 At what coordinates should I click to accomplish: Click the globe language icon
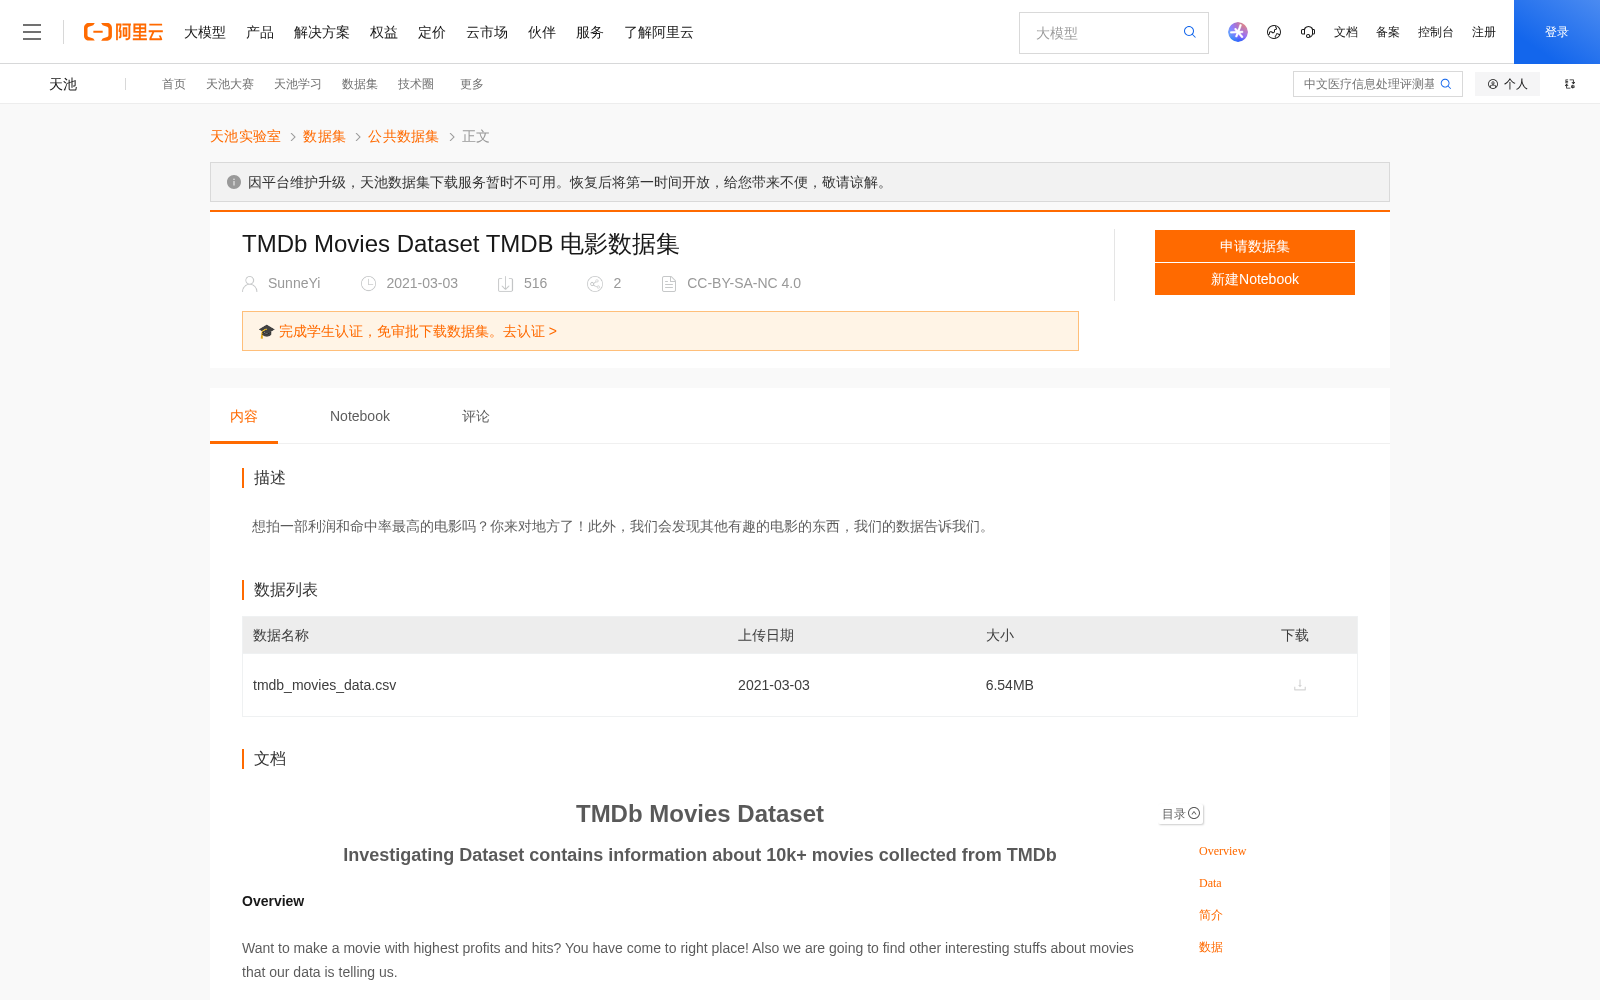[1274, 32]
